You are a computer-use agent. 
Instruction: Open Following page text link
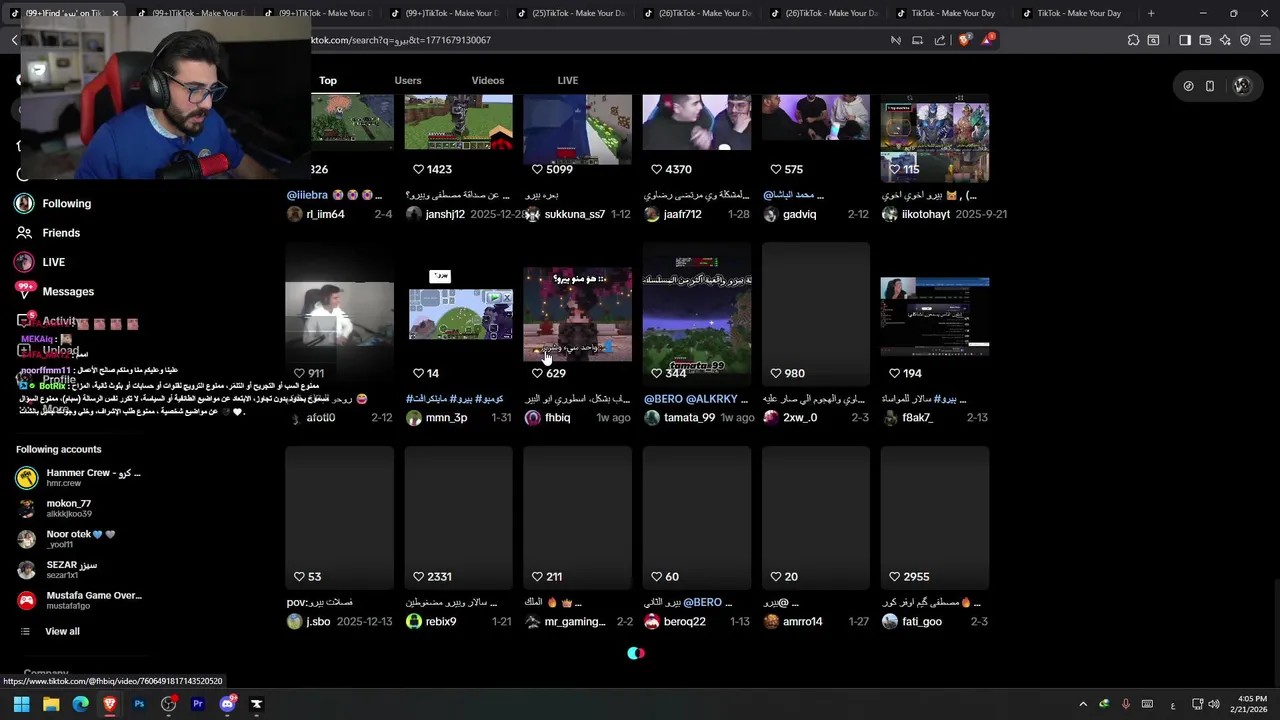coord(66,203)
